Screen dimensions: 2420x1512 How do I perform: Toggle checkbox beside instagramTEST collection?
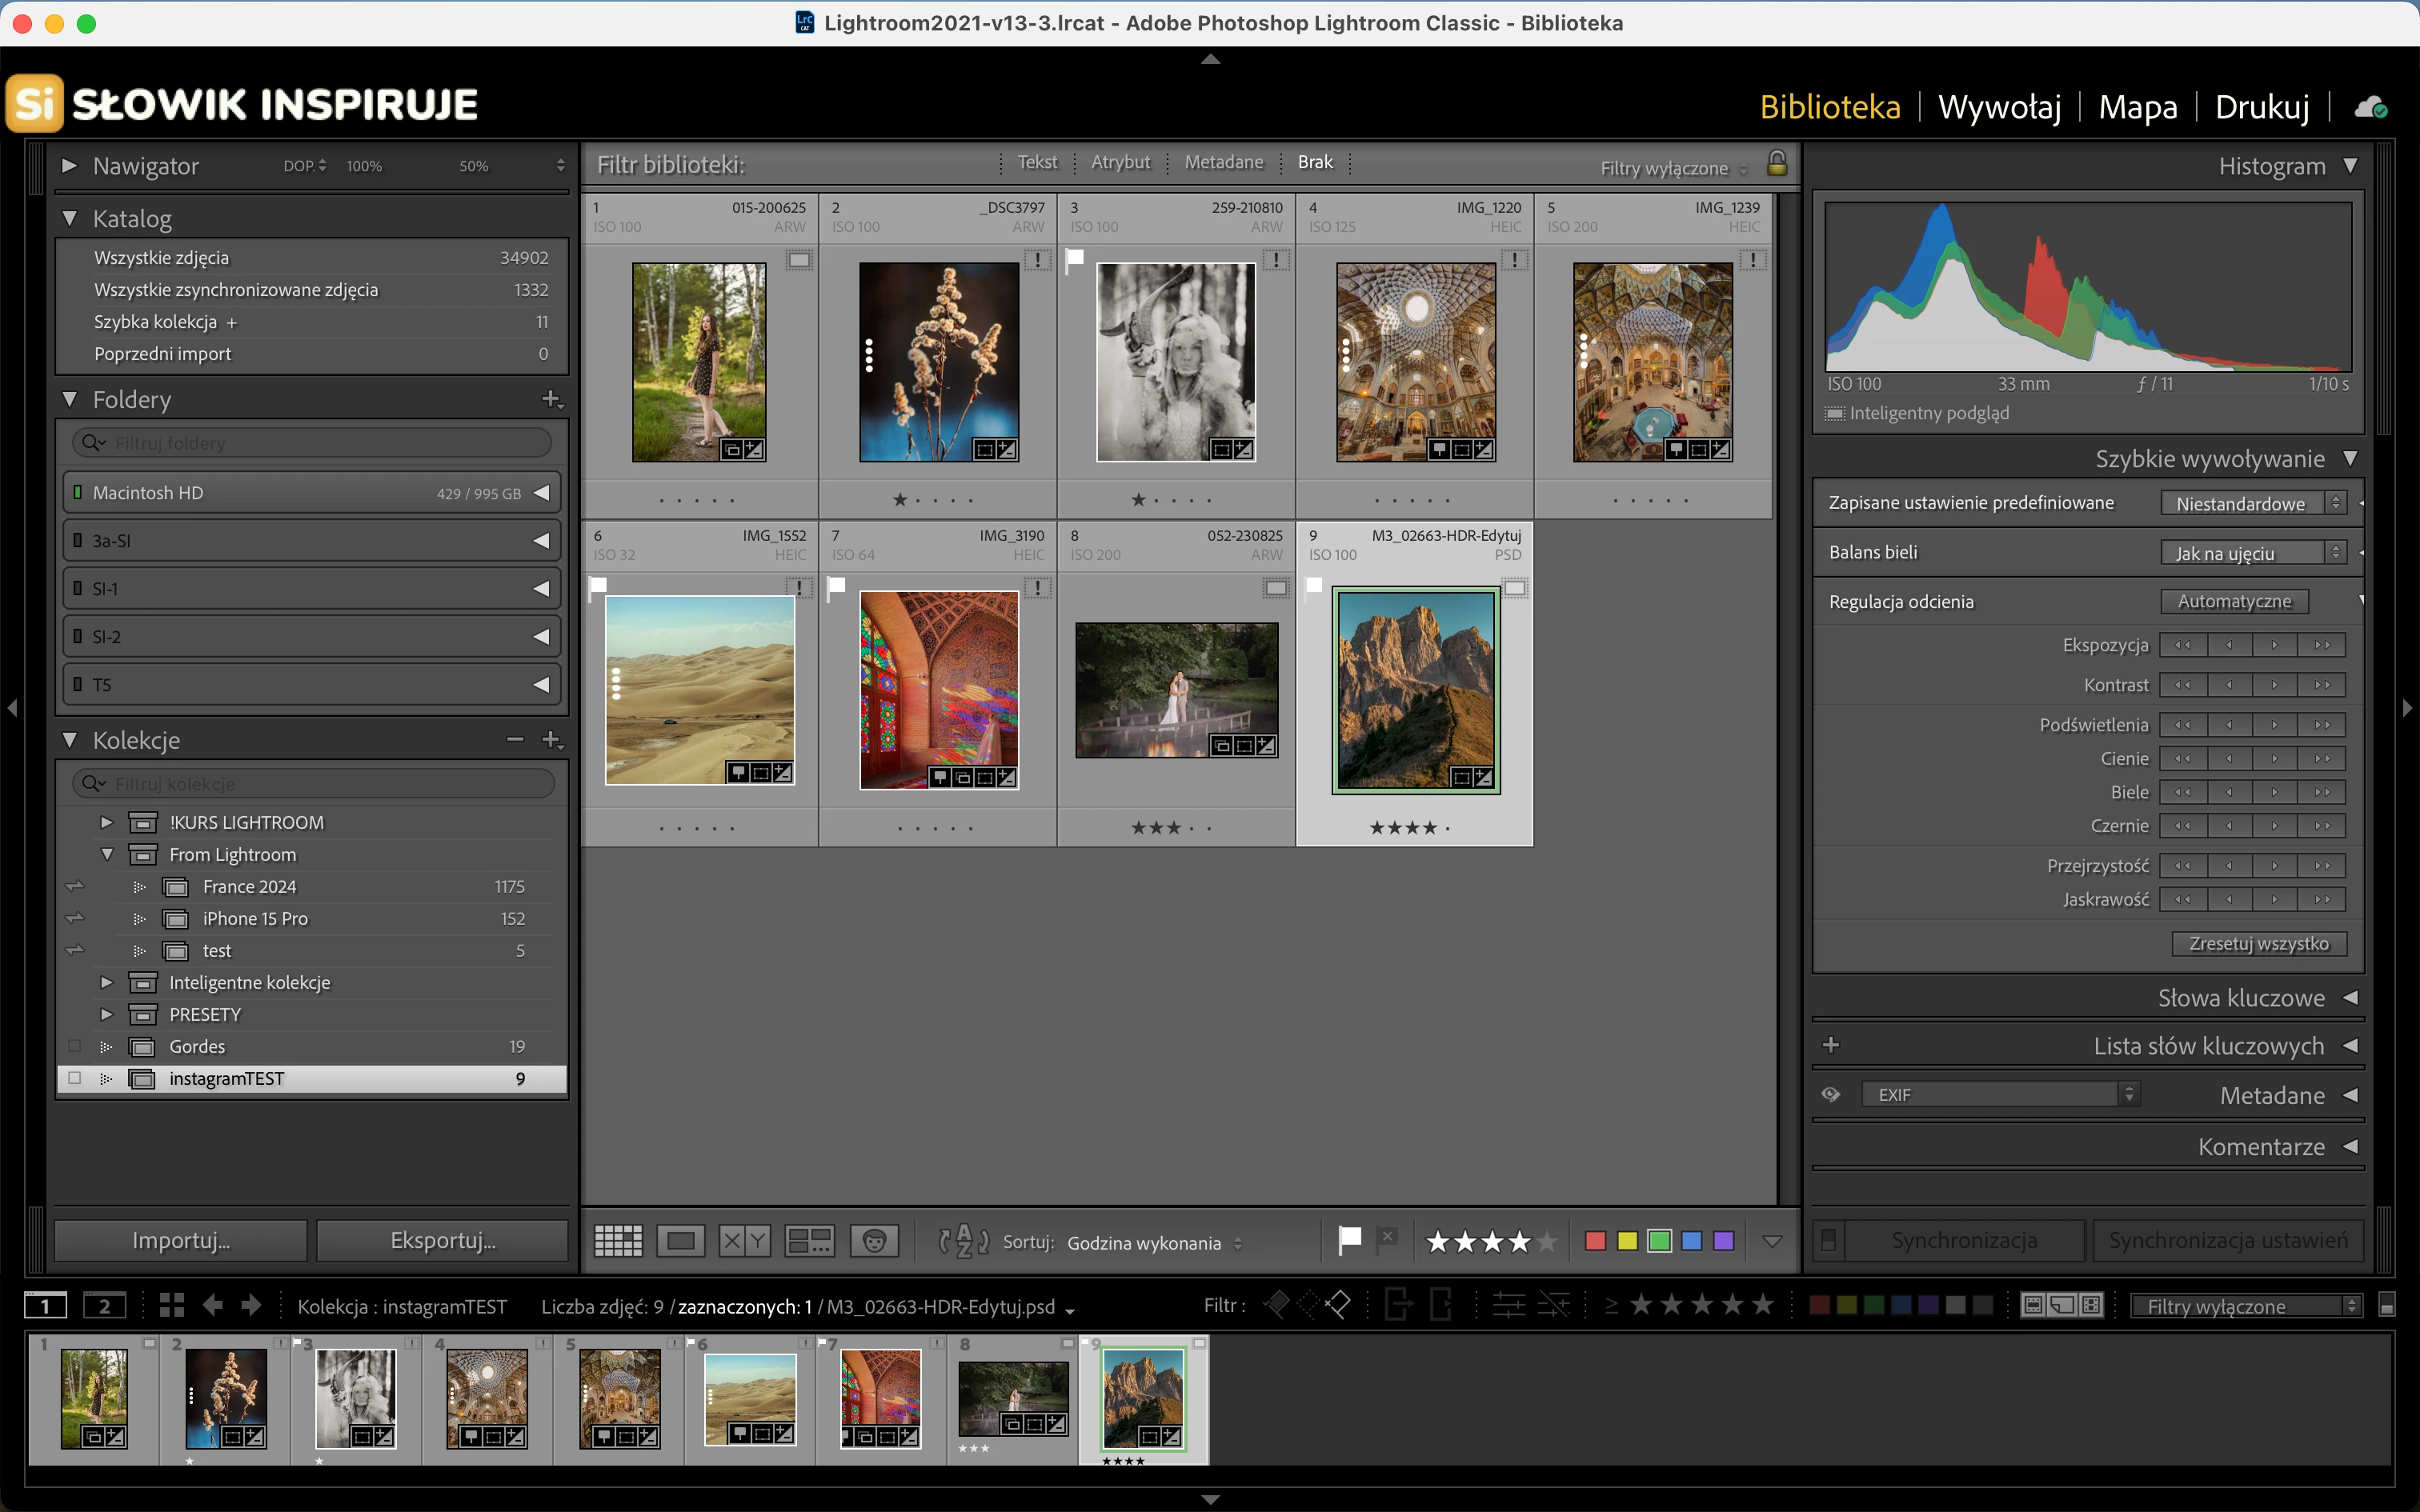pos(74,1078)
